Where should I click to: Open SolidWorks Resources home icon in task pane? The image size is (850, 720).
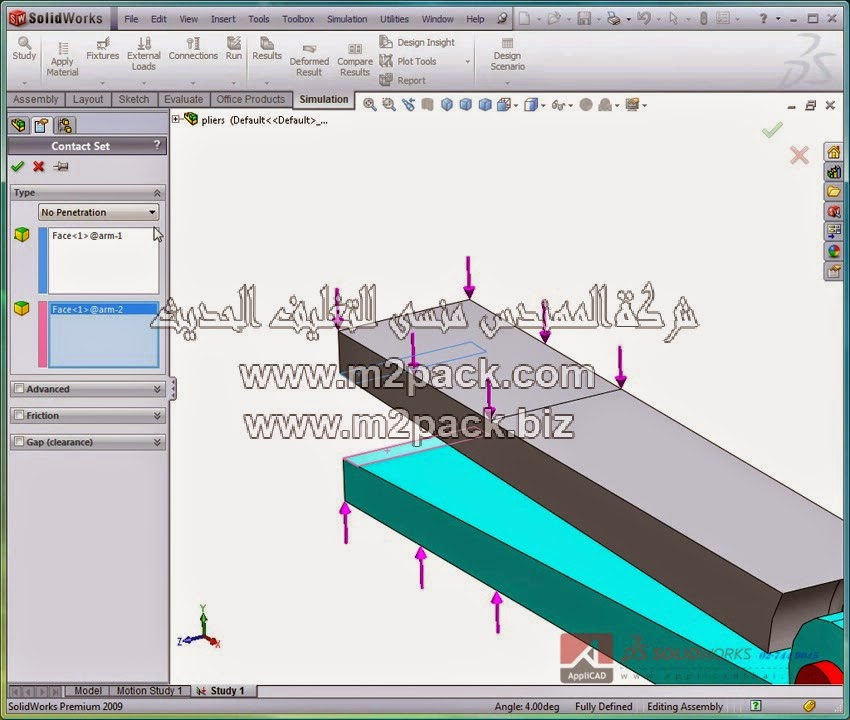833,152
